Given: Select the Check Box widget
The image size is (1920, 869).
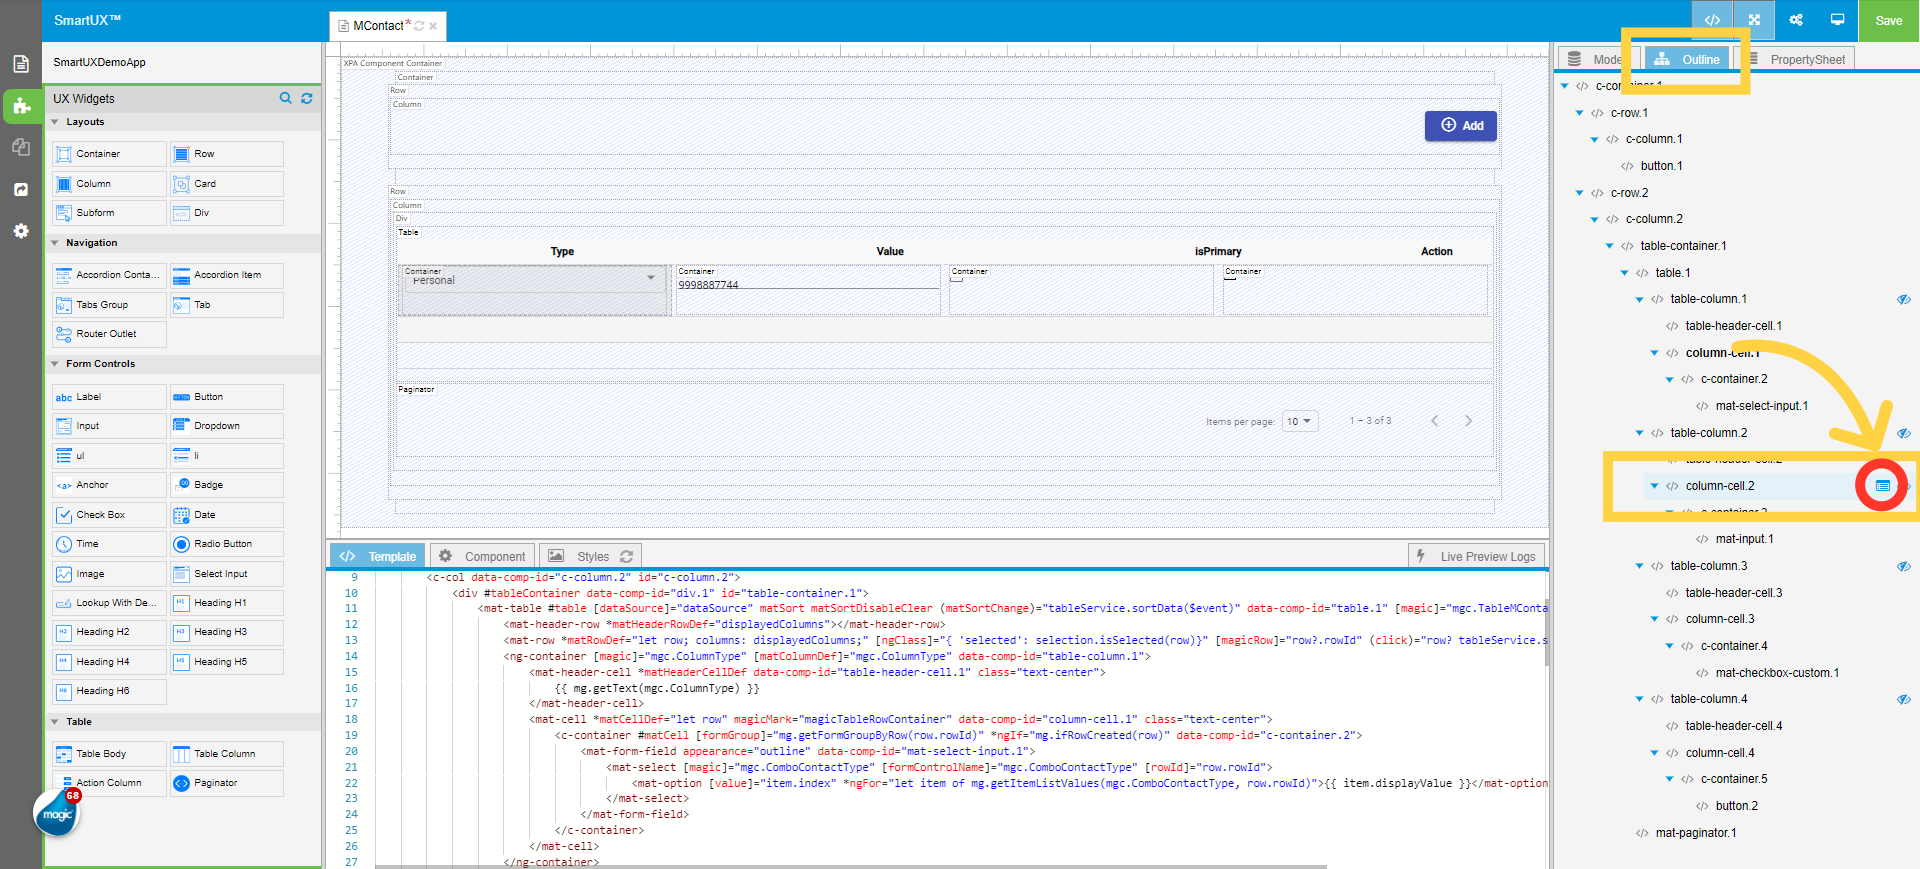Looking at the screenshot, I should pyautogui.click(x=109, y=515).
